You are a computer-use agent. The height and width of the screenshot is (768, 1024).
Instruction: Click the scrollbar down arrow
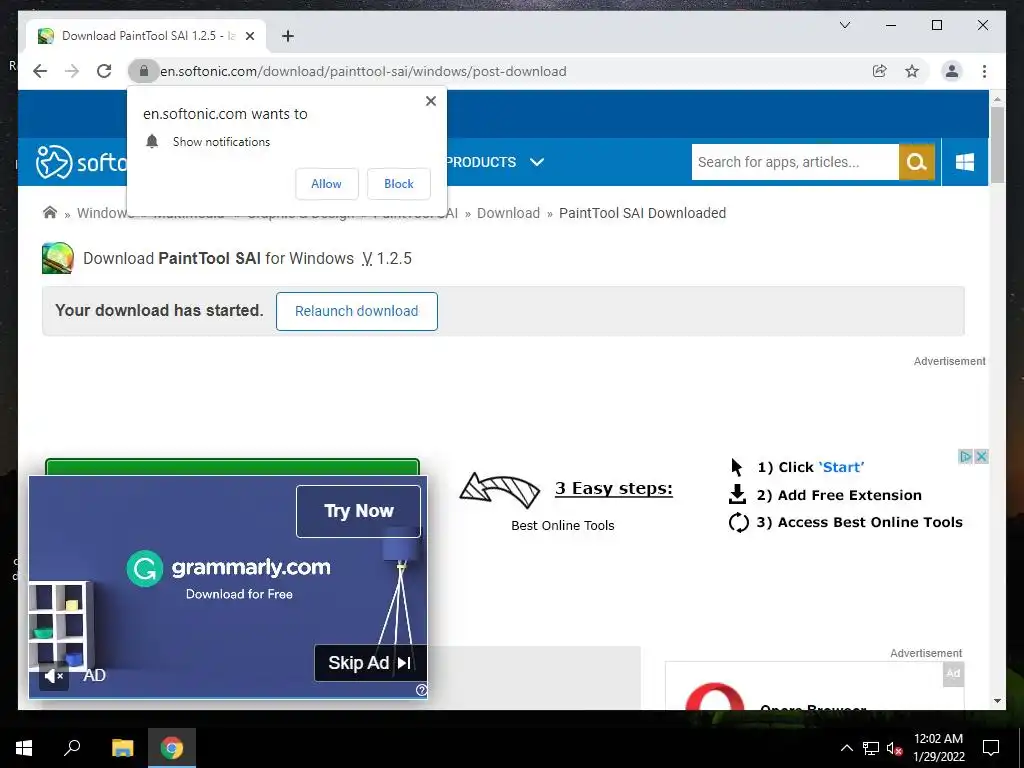point(997,701)
